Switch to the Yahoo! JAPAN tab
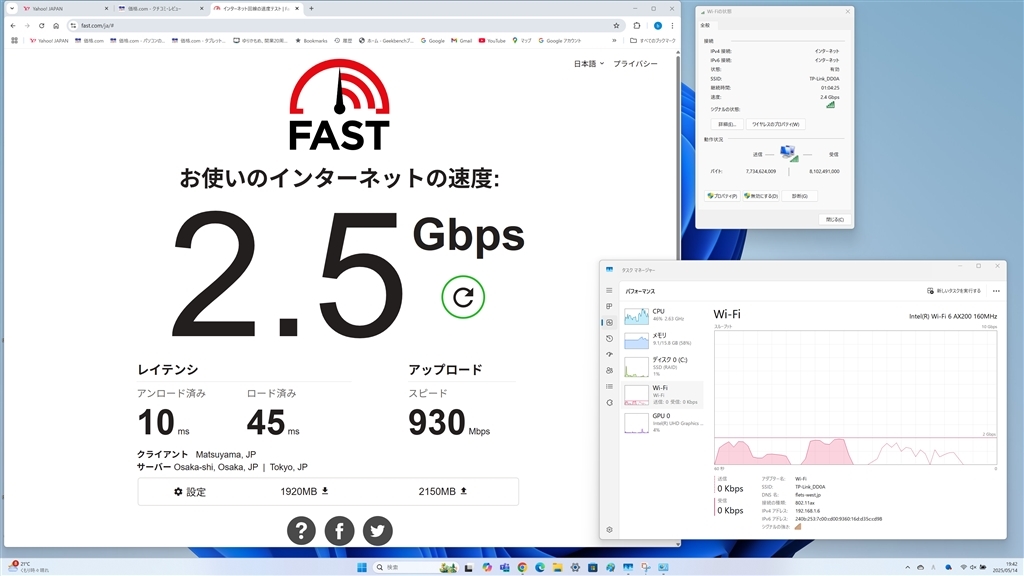The height and width of the screenshot is (576, 1024). click(64, 8)
